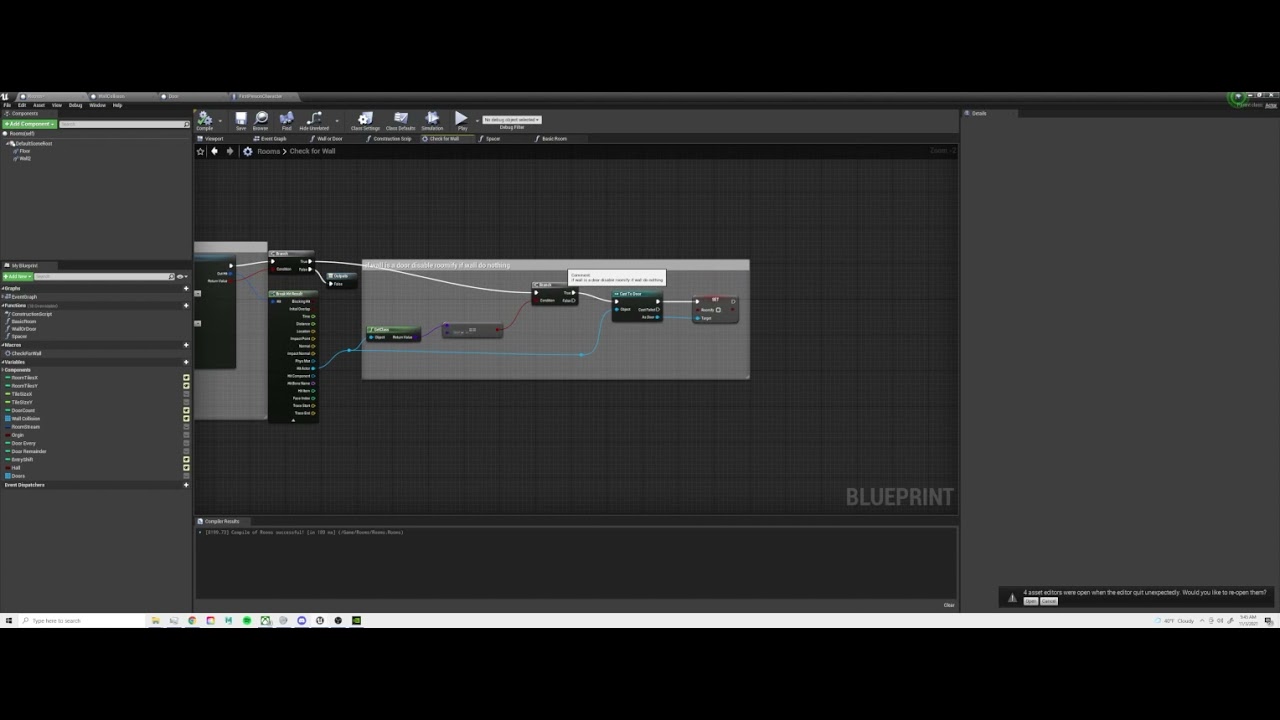This screenshot has height=720, width=1280.
Task: Click the plus icon next to Variables
Action: 186,362
